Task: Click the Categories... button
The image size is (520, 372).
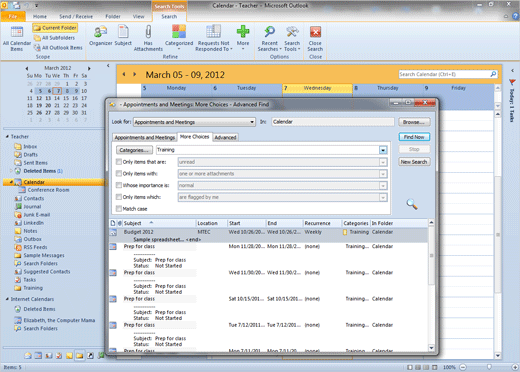Action: pyautogui.click(x=134, y=150)
